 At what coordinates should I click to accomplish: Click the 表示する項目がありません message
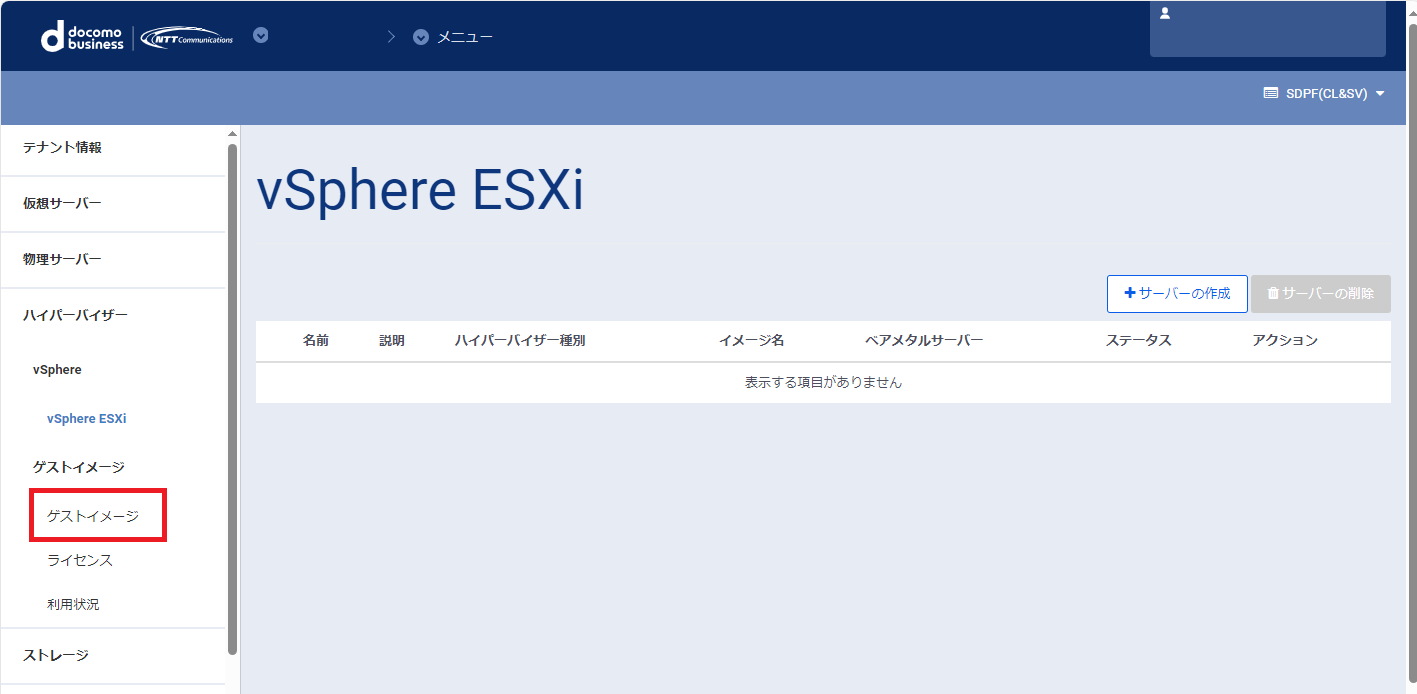tap(823, 383)
